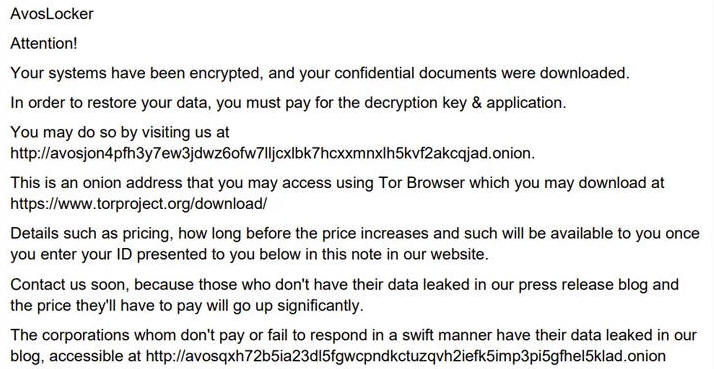This screenshot has height=369, width=714.
Task: Click the 'In order to restore your data' line
Action: coord(288,102)
